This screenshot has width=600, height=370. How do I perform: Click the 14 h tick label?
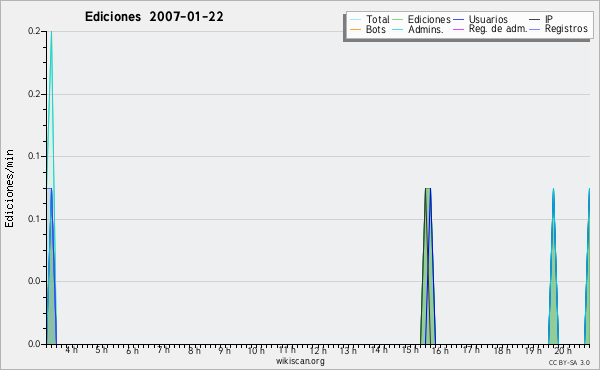tap(379, 350)
